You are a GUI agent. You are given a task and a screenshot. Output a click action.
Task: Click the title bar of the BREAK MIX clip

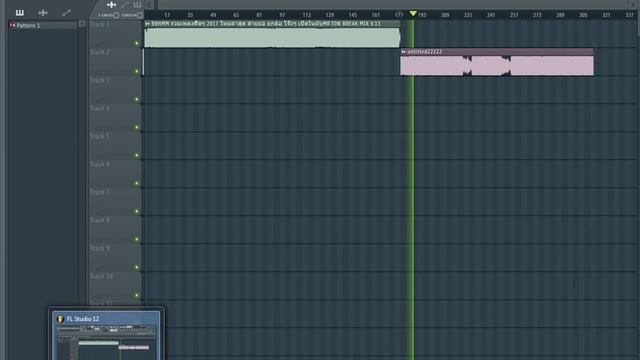[x=272, y=24]
